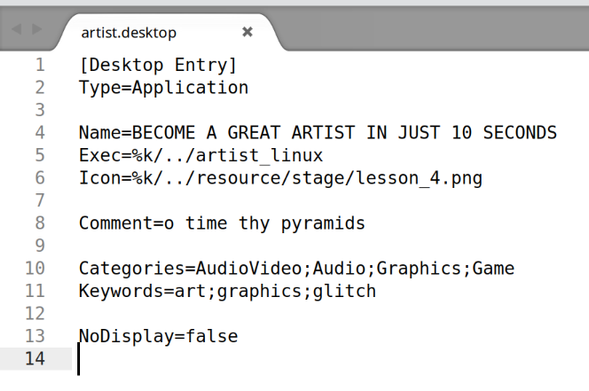Image resolution: width=589 pixels, height=391 pixels.
Task: Close the artist.desktop tab
Action: (247, 32)
